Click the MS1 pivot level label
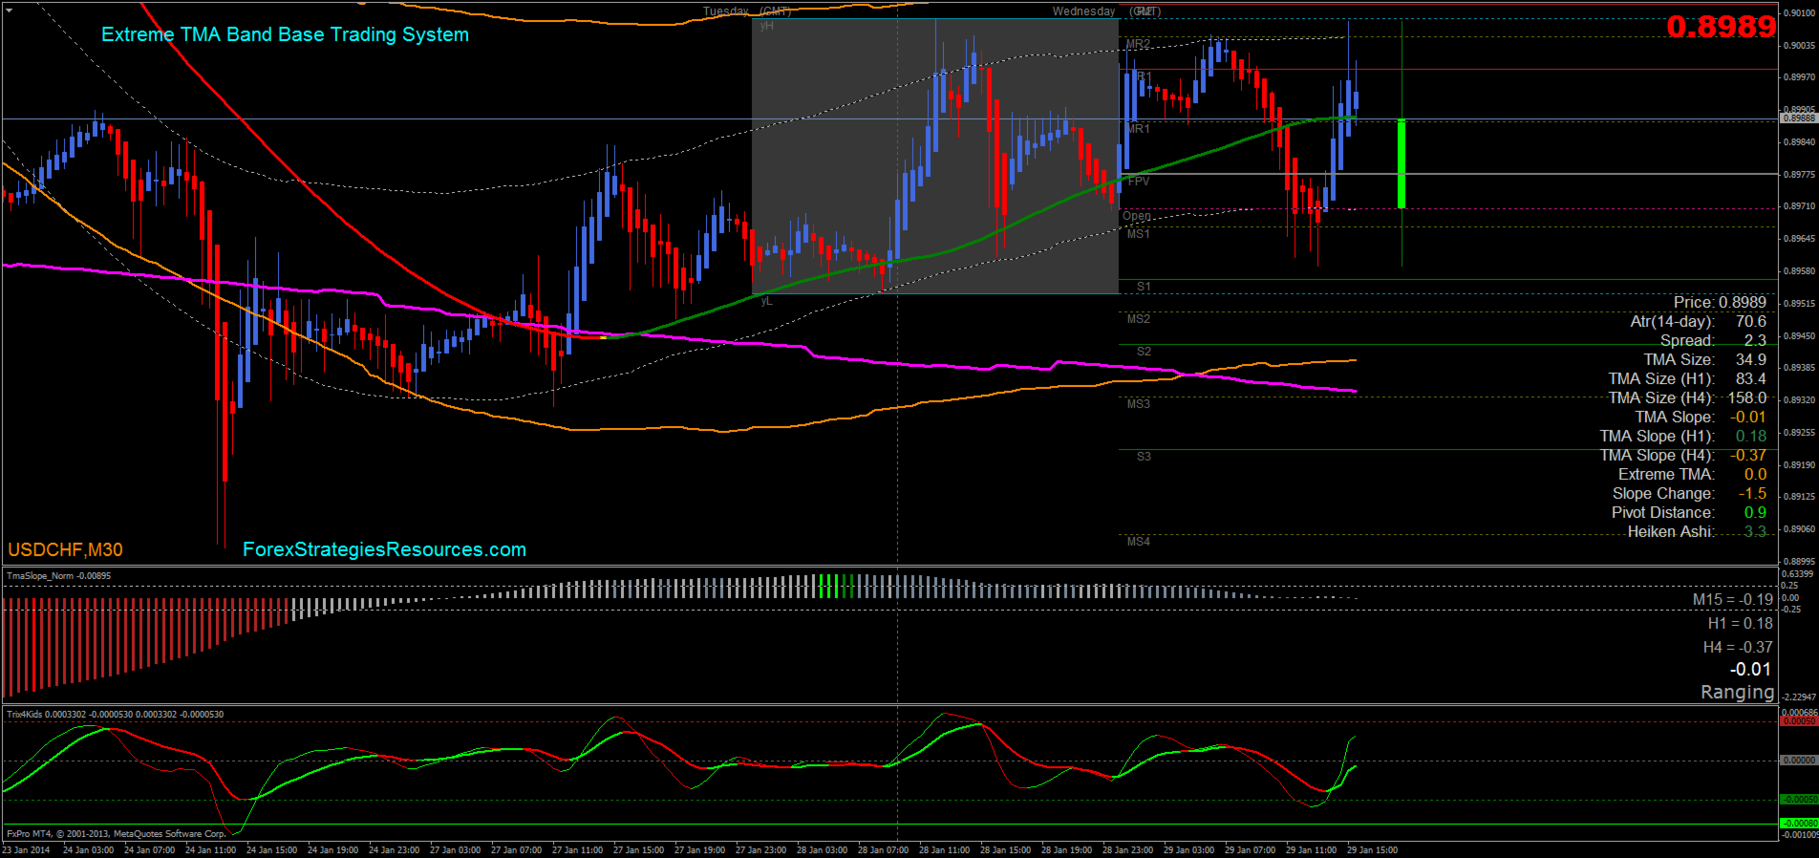 (1138, 234)
